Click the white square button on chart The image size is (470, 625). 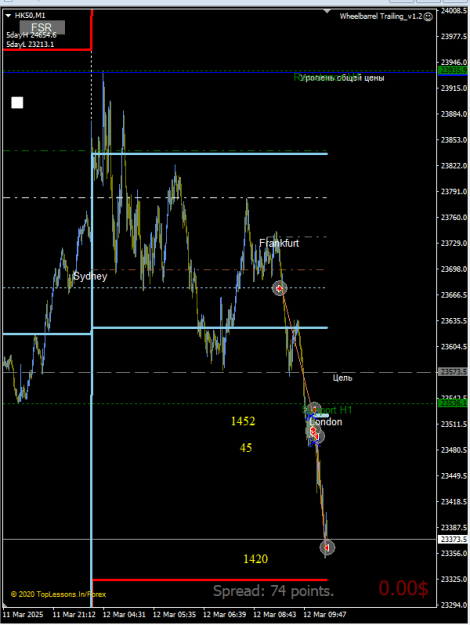17,103
